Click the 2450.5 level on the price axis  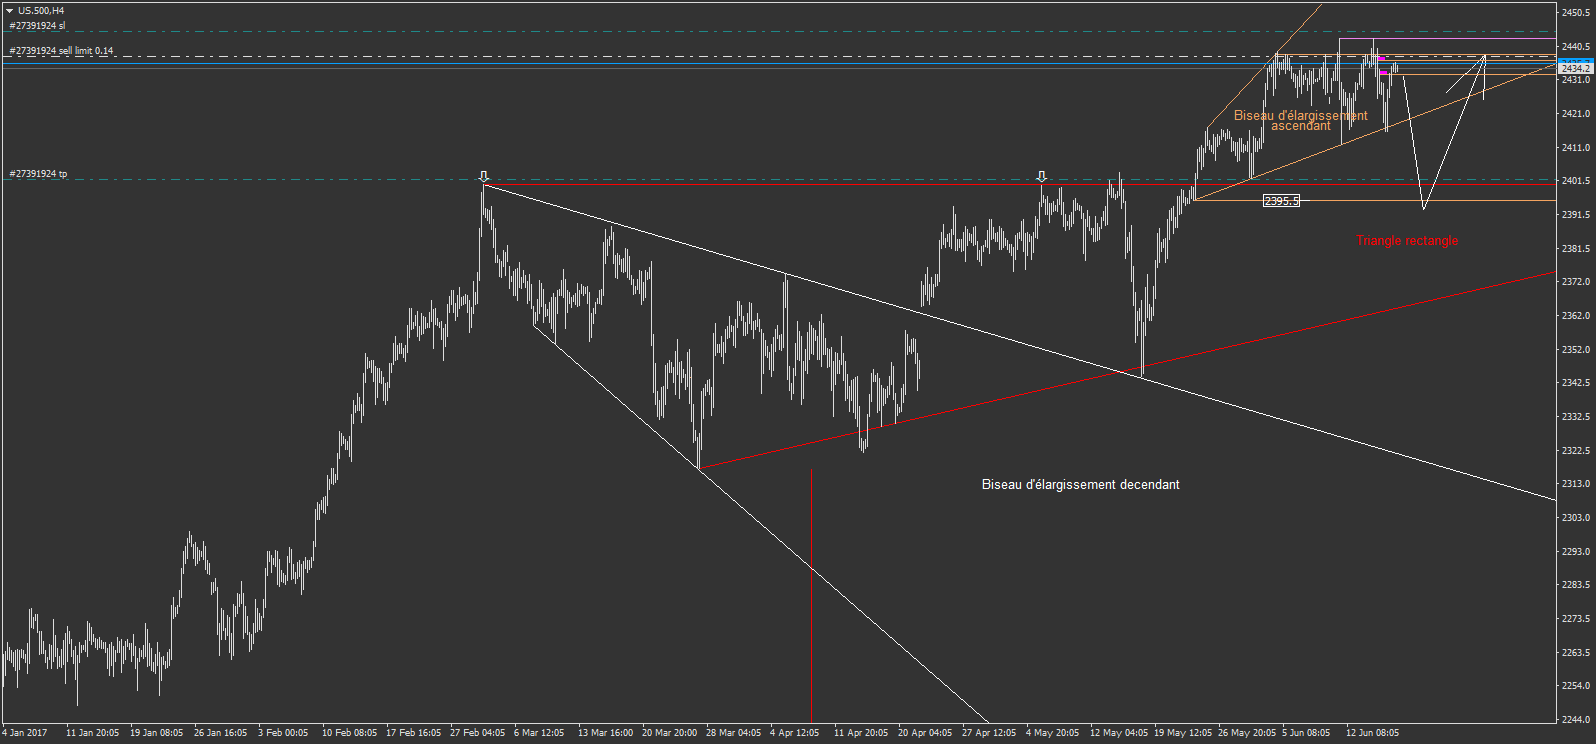coord(1575,13)
